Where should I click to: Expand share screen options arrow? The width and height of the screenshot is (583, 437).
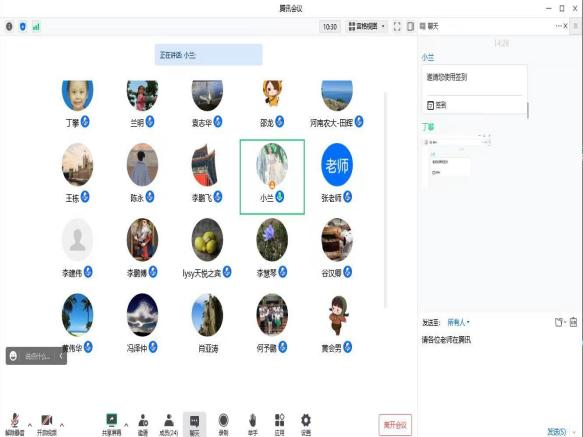(x=126, y=424)
